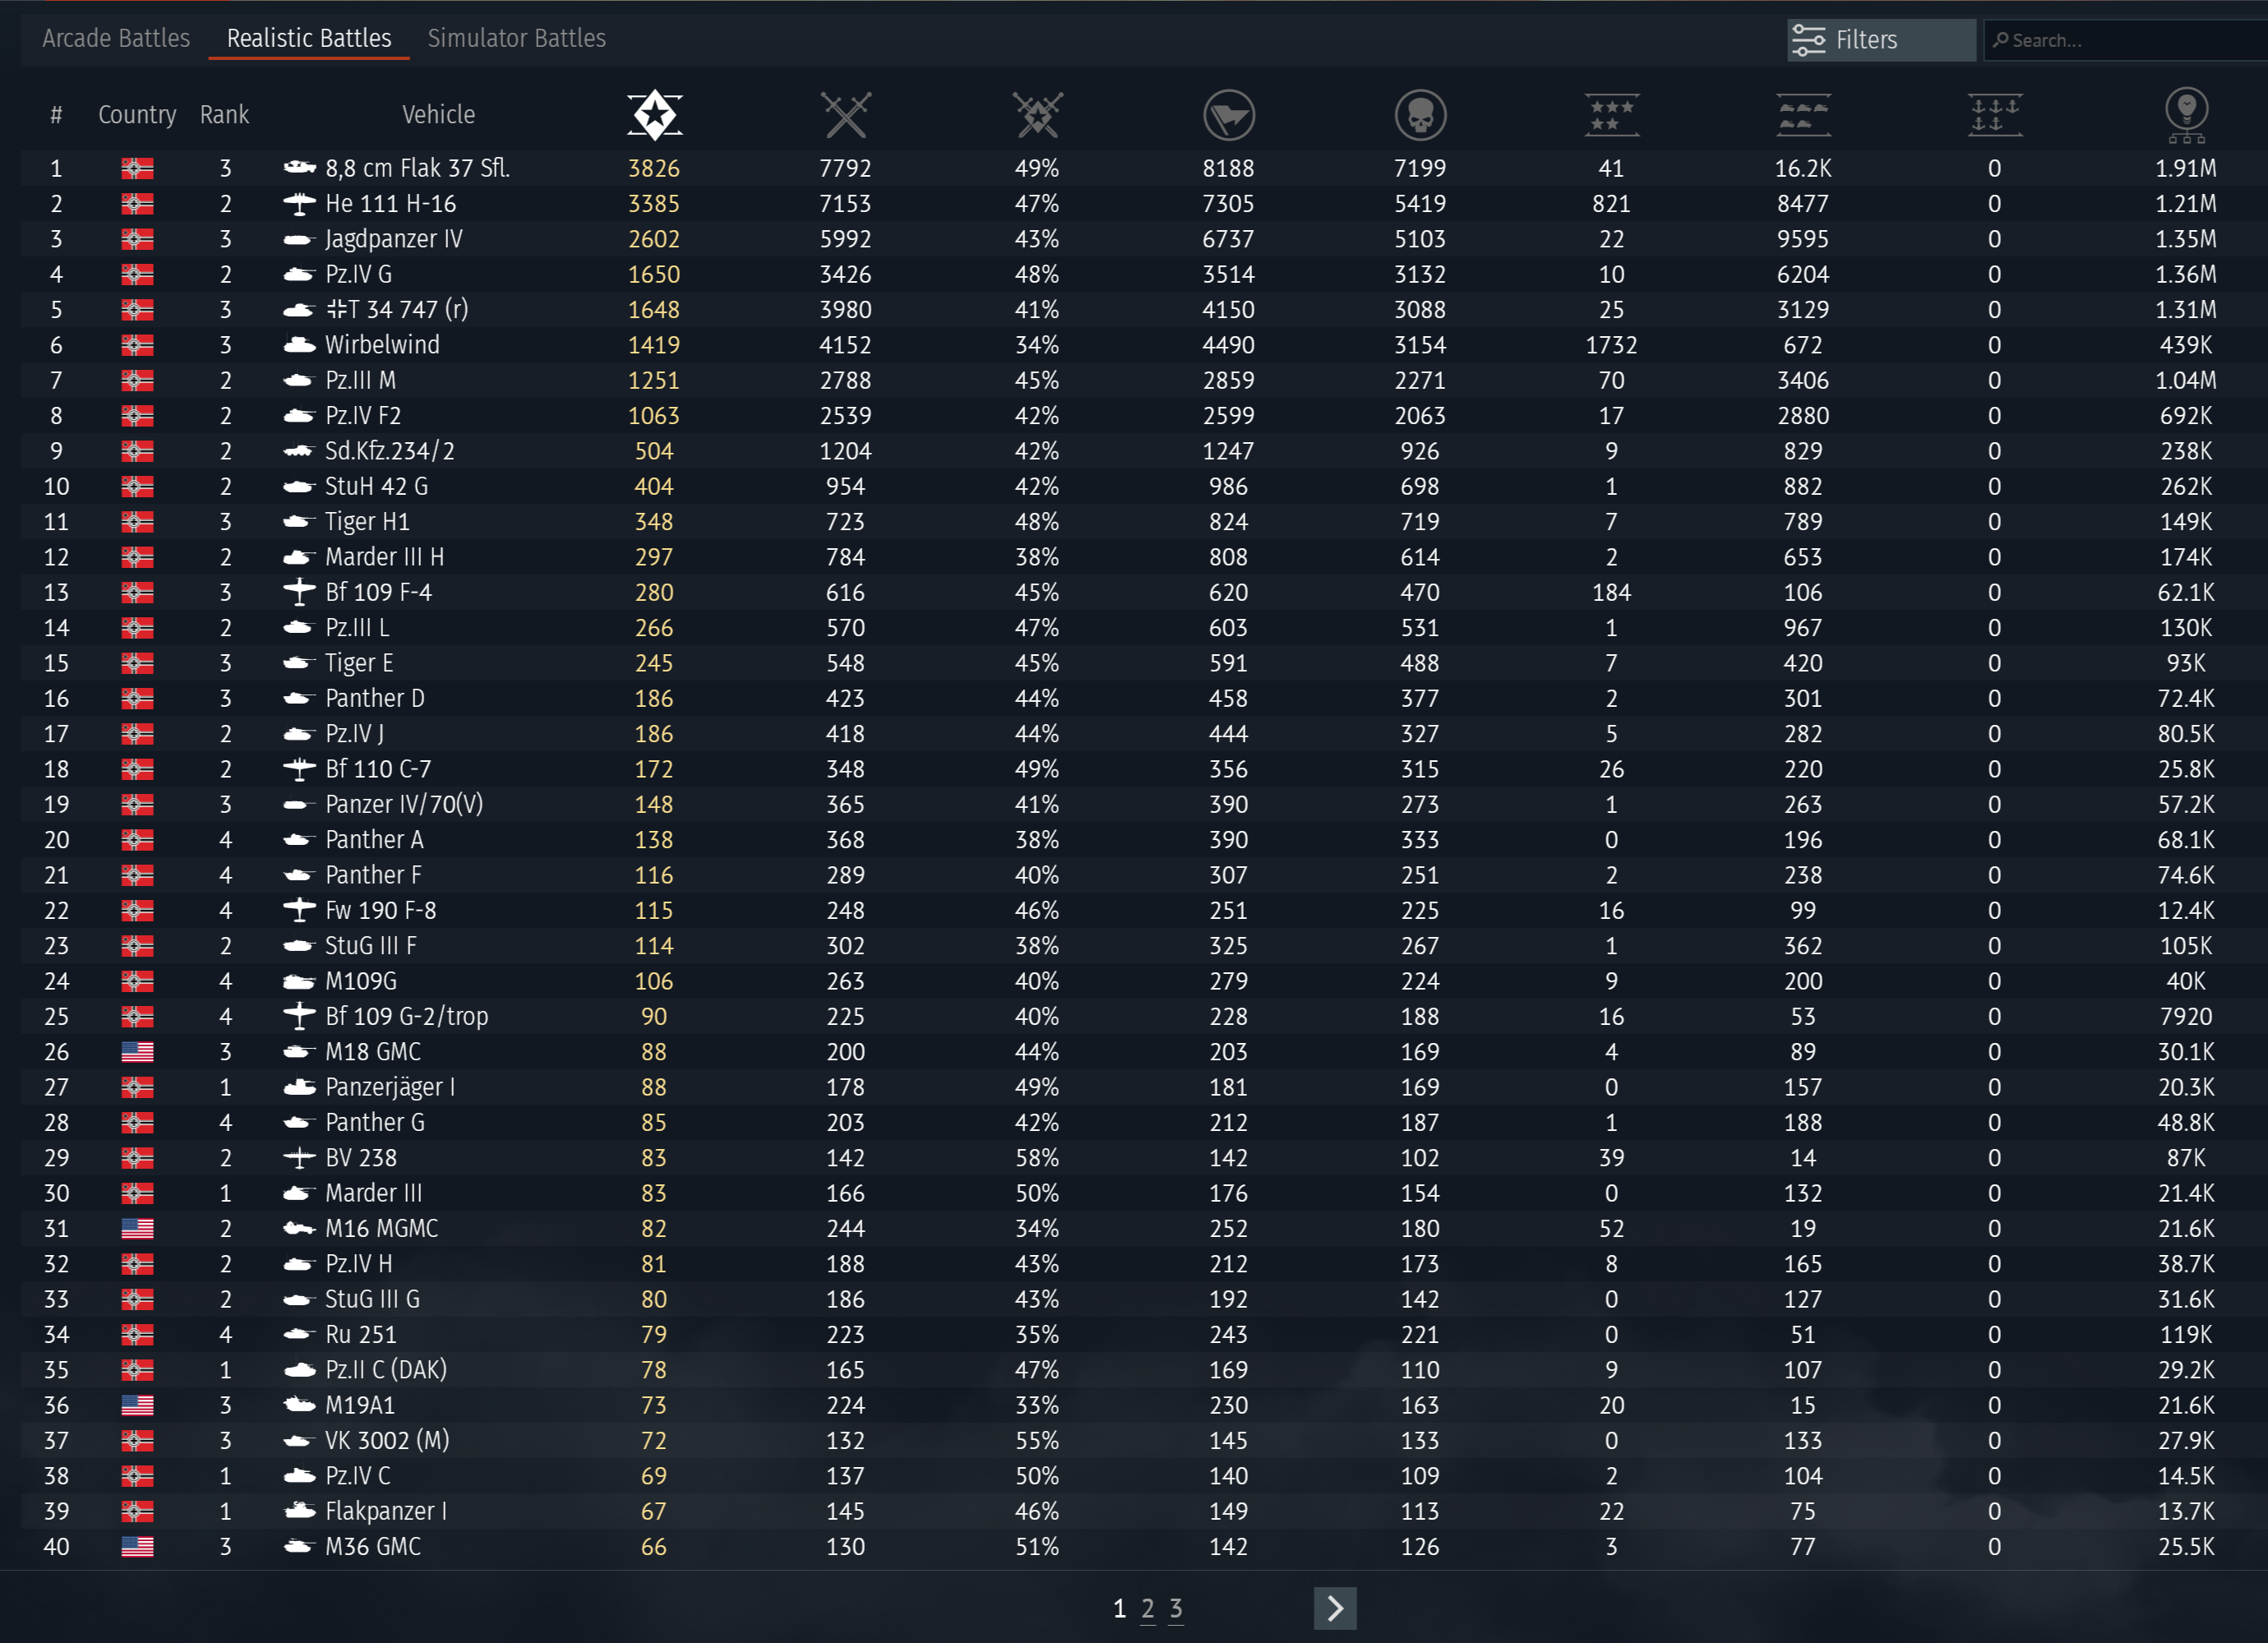Switch to Arcade Battles tab

116,38
